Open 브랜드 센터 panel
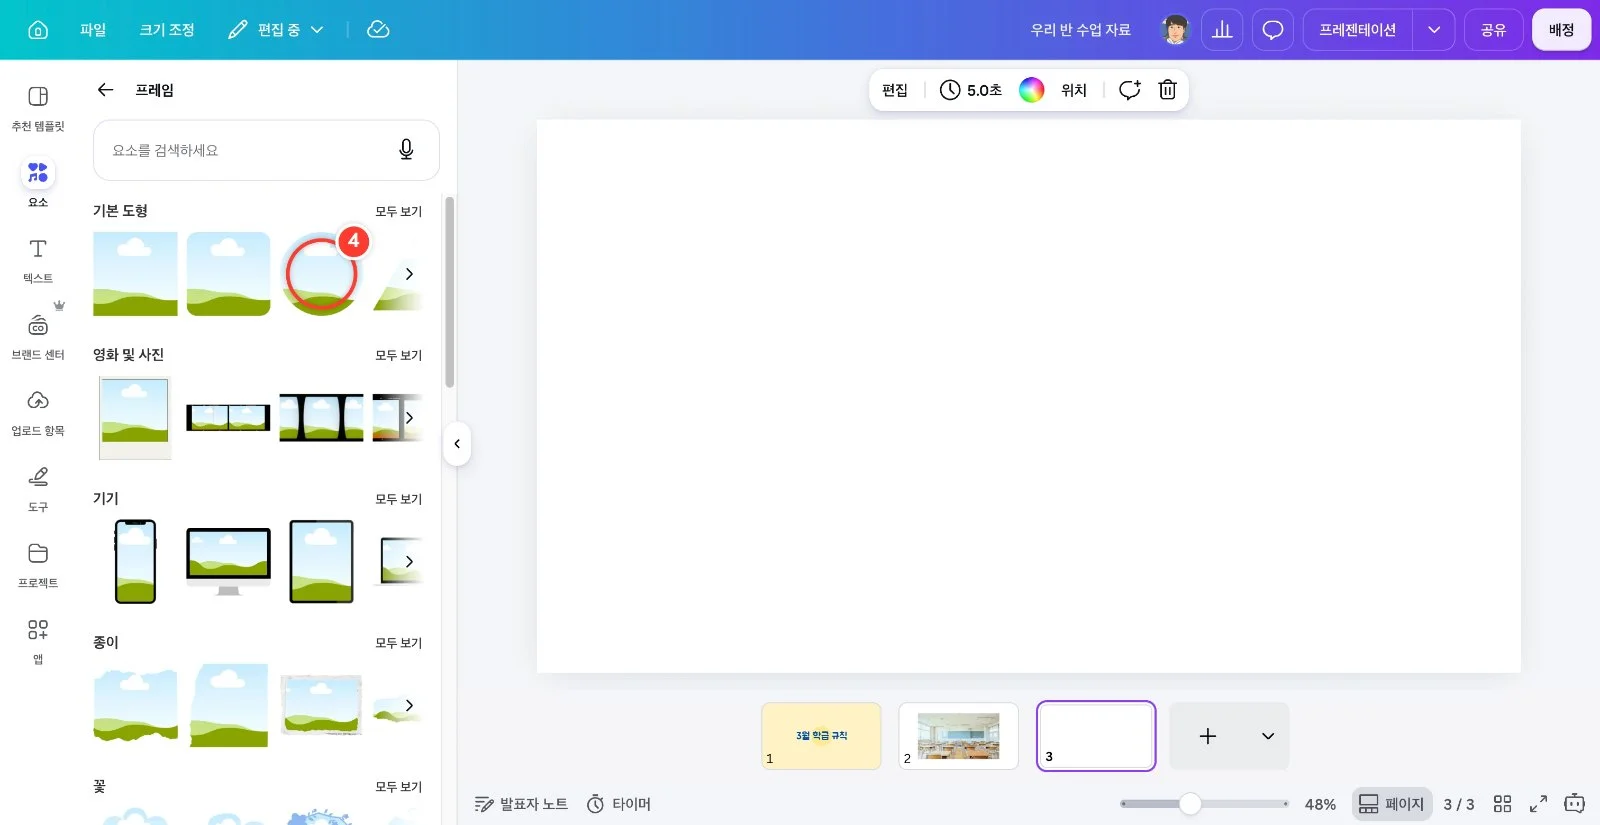Screen dimensions: 1600x825 click(38, 337)
